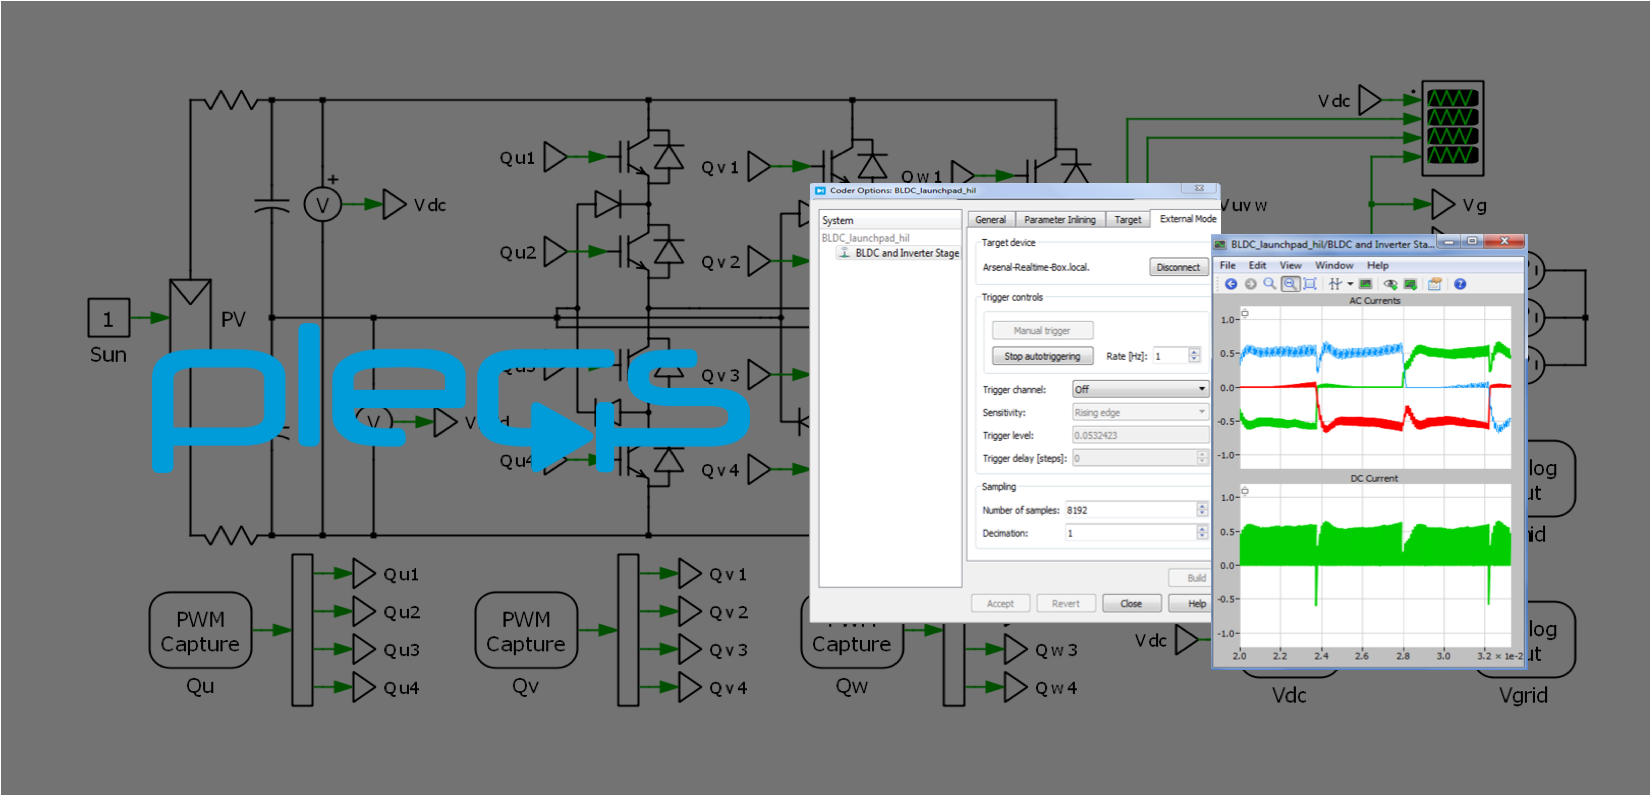Click the clipboard icon in the scope toolbar
The height and width of the screenshot is (796, 1651).
(1434, 284)
